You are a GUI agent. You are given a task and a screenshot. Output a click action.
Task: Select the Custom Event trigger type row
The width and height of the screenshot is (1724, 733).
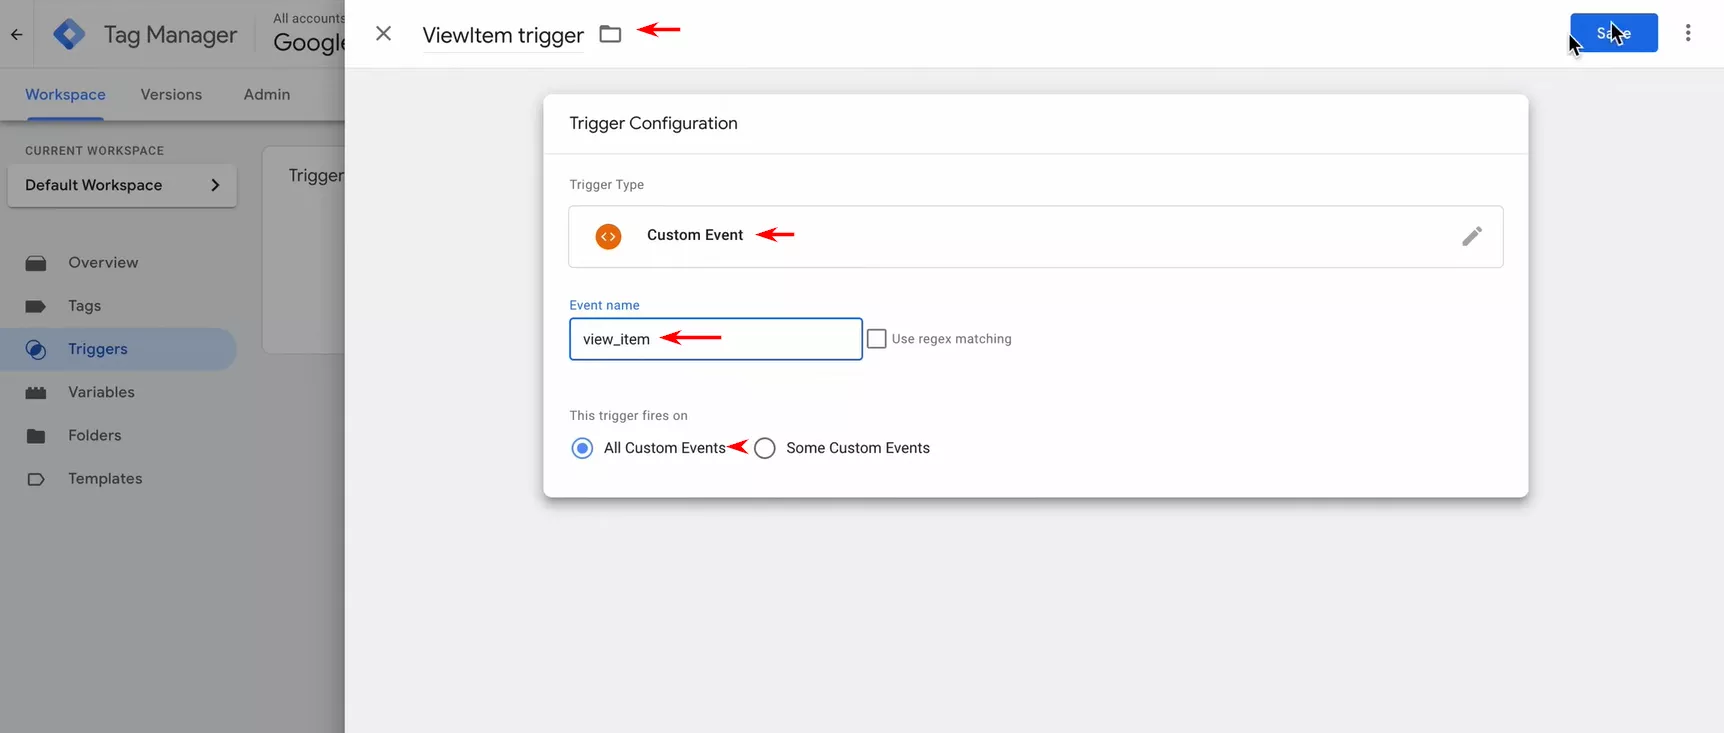pyautogui.click(x=1035, y=236)
